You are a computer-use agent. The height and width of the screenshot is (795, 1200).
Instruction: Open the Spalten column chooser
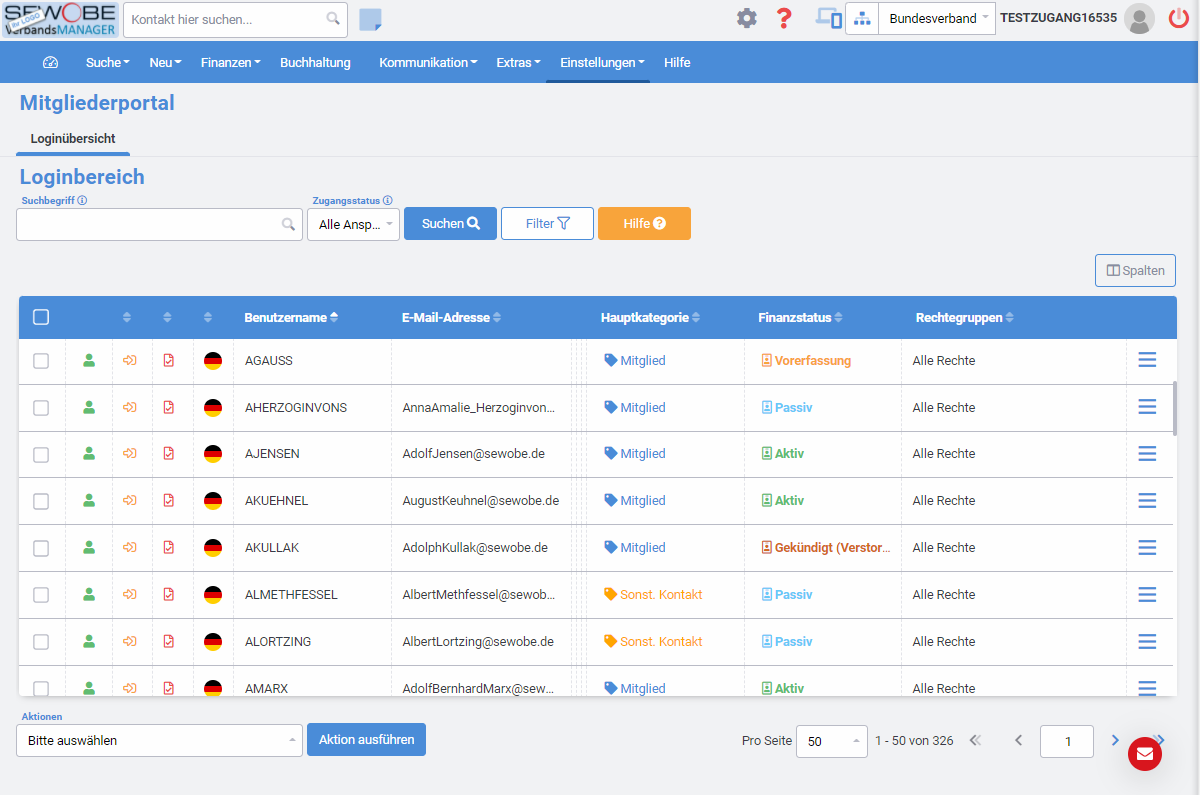[x=1135, y=270]
